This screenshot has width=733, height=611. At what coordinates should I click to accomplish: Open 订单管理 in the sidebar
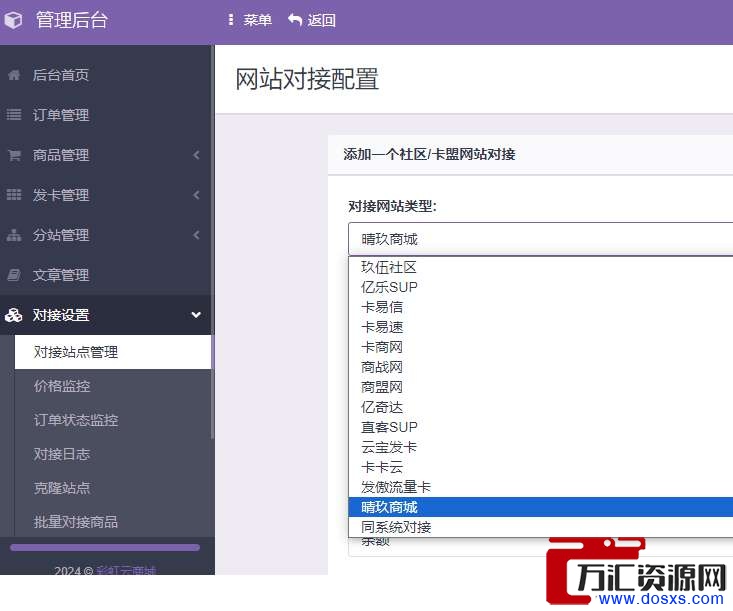(61, 115)
